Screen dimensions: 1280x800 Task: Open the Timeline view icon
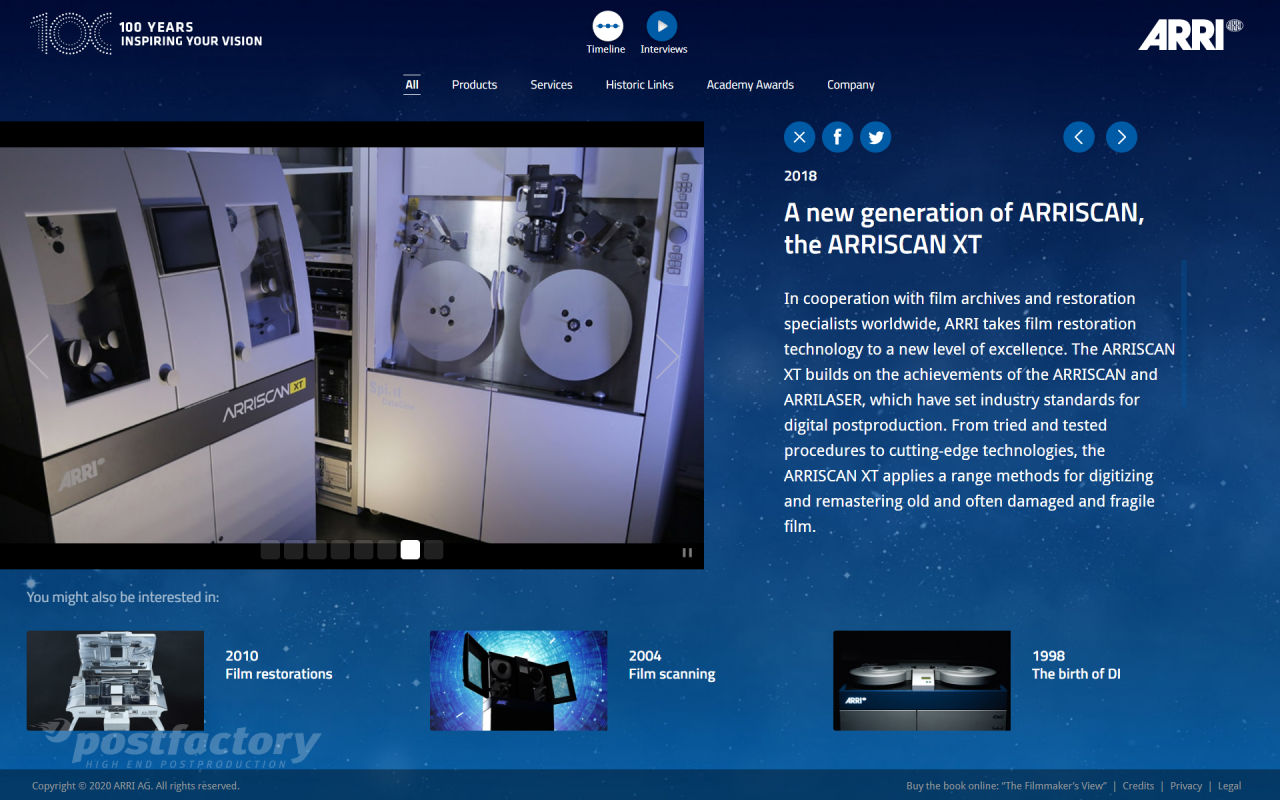click(607, 26)
